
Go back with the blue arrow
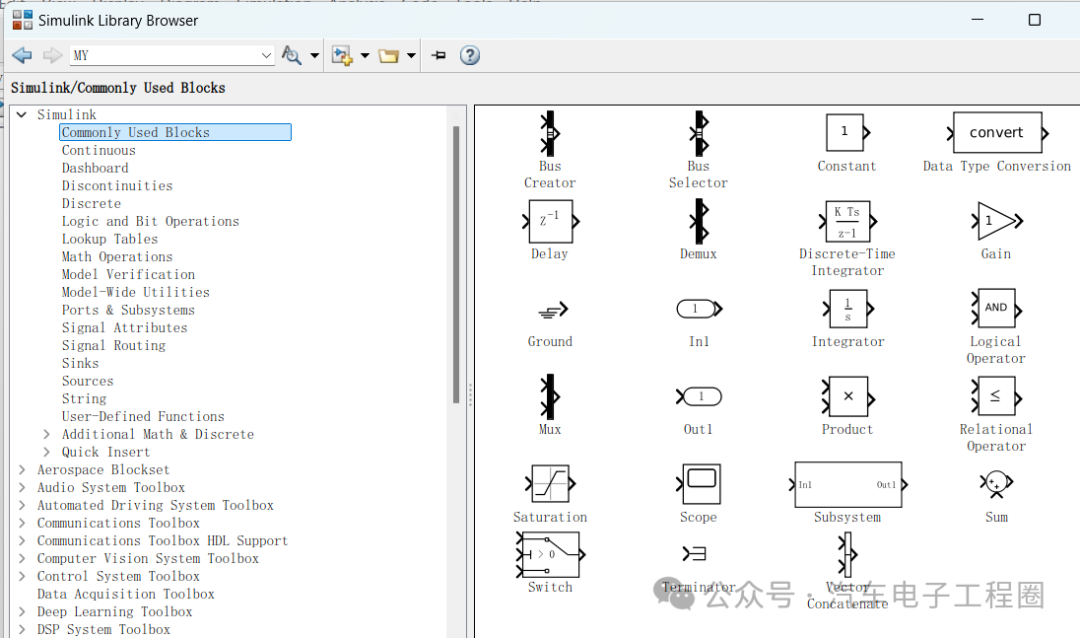(22, 55)
